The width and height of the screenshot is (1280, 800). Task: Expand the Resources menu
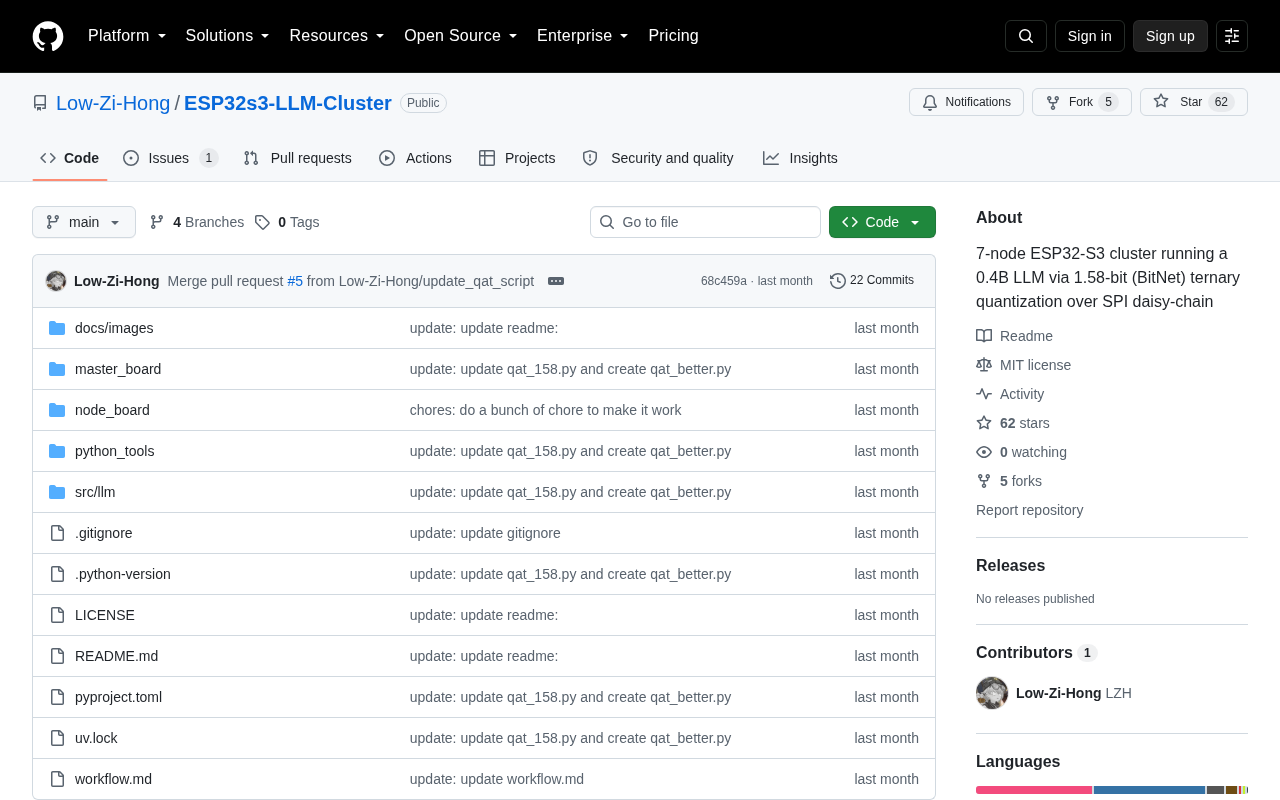(337, 36)
